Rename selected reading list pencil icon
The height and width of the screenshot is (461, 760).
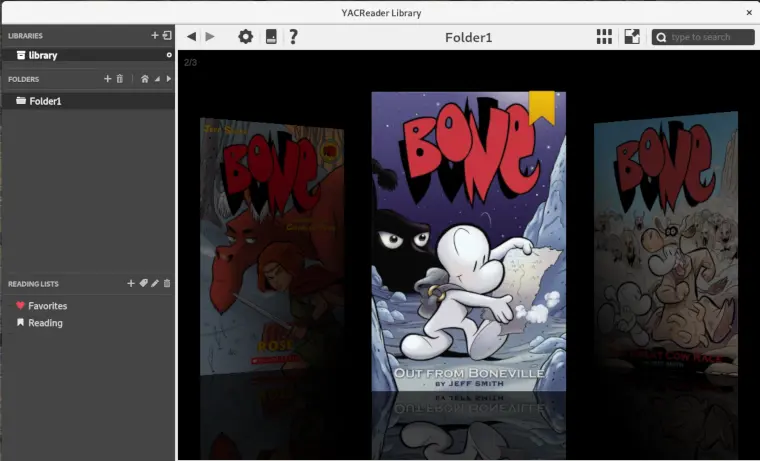[x=155, y=283]
